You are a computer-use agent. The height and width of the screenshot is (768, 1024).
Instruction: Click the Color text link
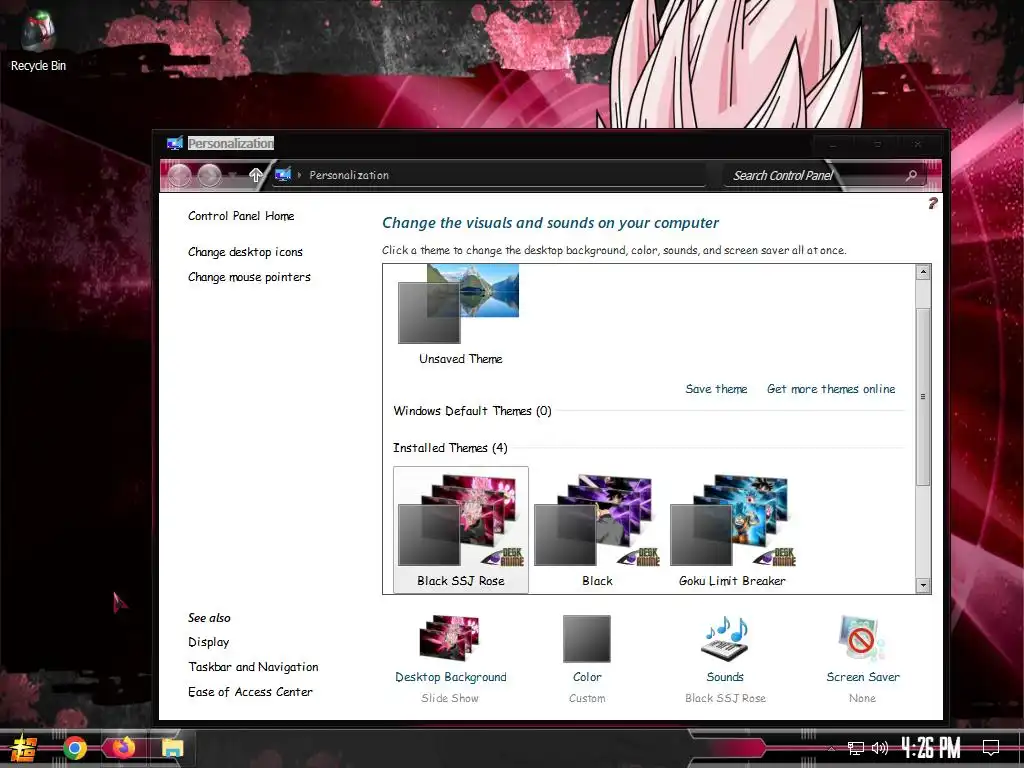coord(587,677)
